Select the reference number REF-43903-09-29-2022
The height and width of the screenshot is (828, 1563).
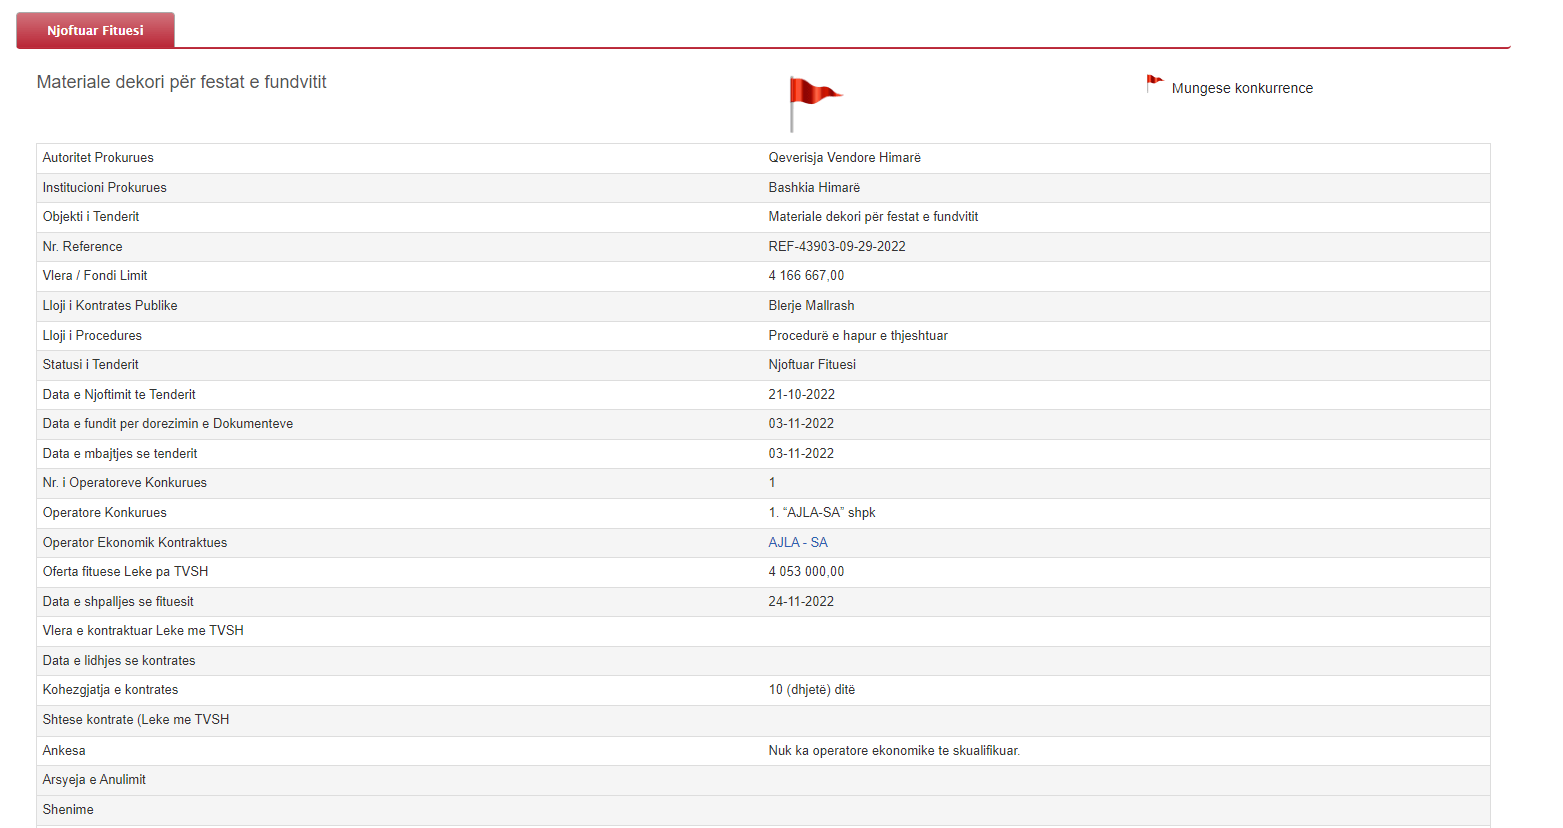(x=836, y=246)
